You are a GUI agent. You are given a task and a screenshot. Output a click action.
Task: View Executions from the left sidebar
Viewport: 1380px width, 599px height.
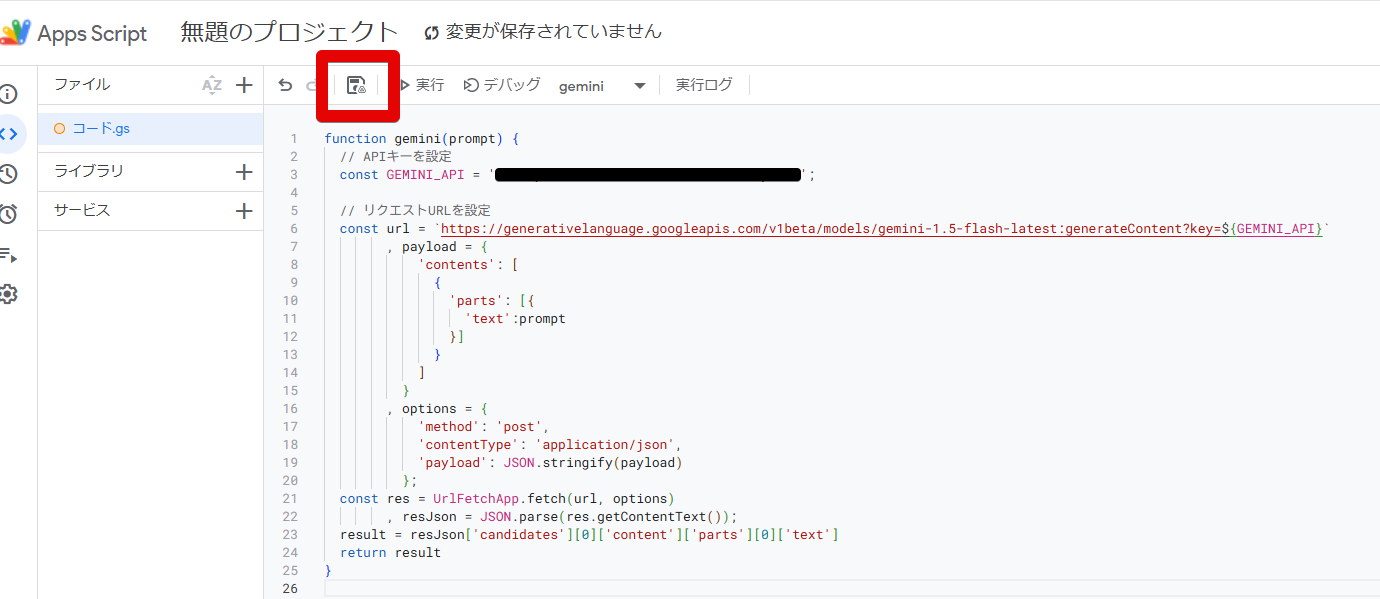click(x=10, y=255)
